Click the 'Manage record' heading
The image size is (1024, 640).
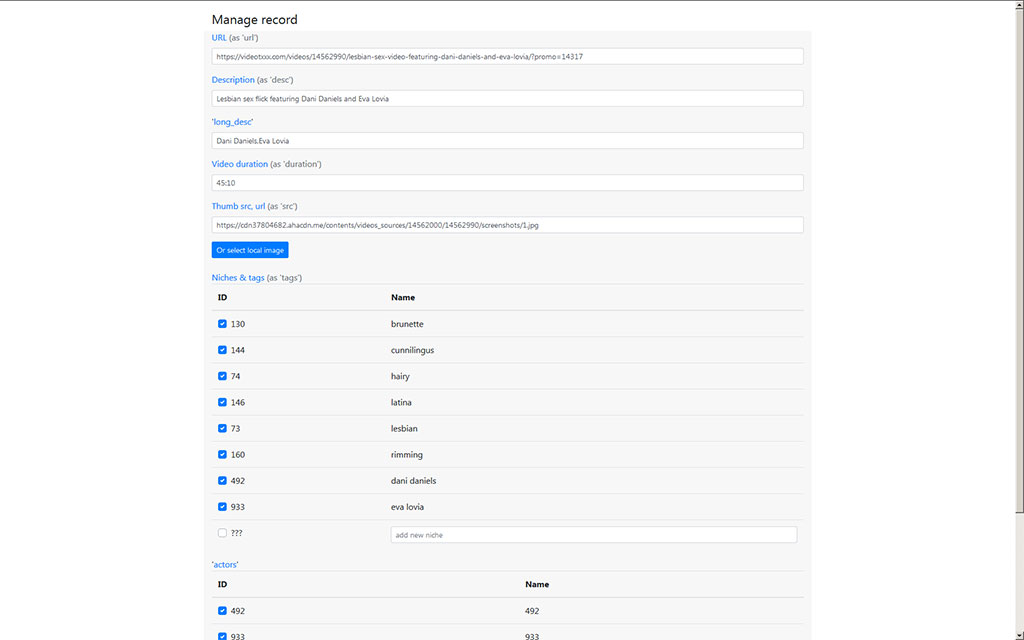tap(254, 20)
